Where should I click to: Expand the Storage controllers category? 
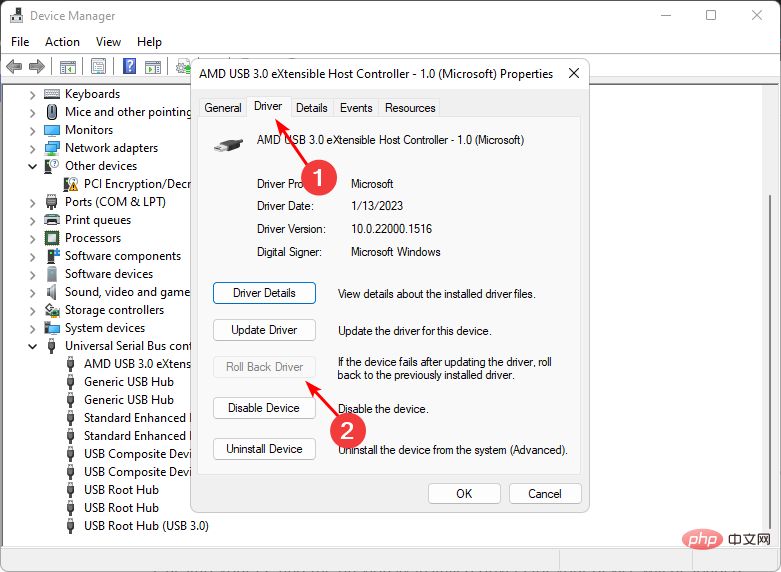click(33, 310)
